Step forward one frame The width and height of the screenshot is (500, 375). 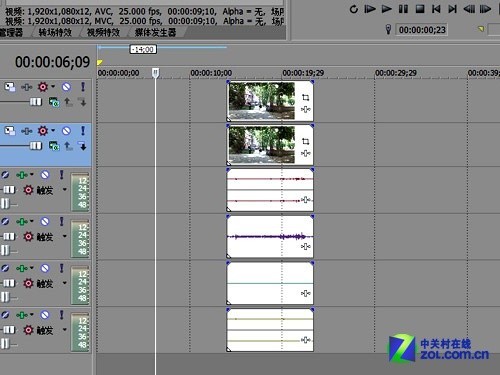[485, 9]
